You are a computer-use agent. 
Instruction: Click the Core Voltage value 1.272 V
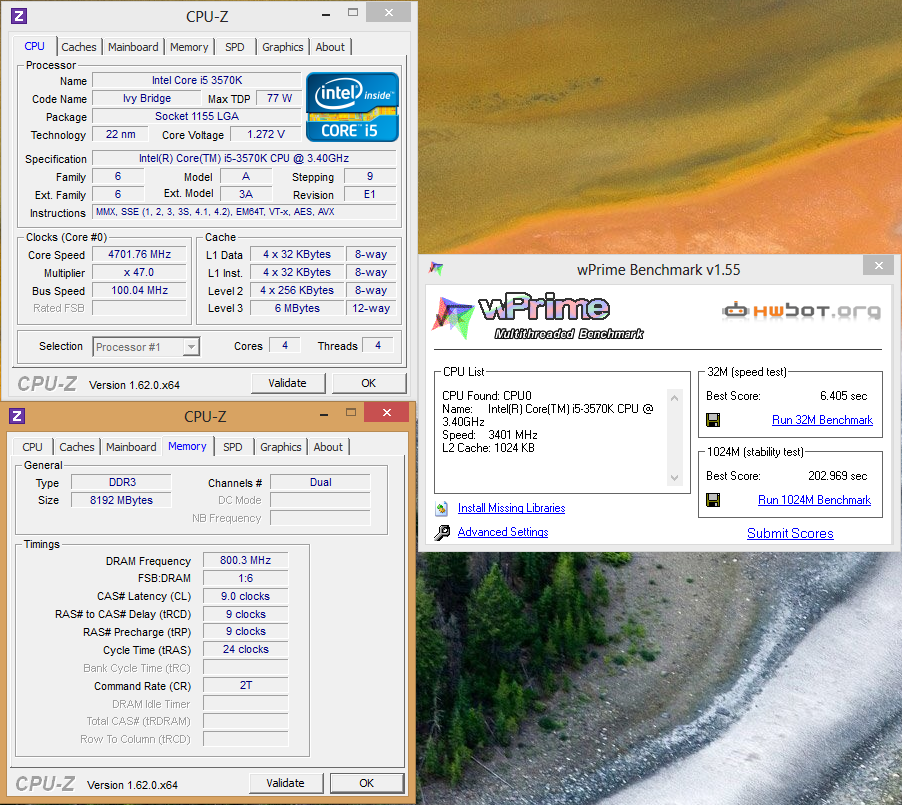(x=266, y=134)
